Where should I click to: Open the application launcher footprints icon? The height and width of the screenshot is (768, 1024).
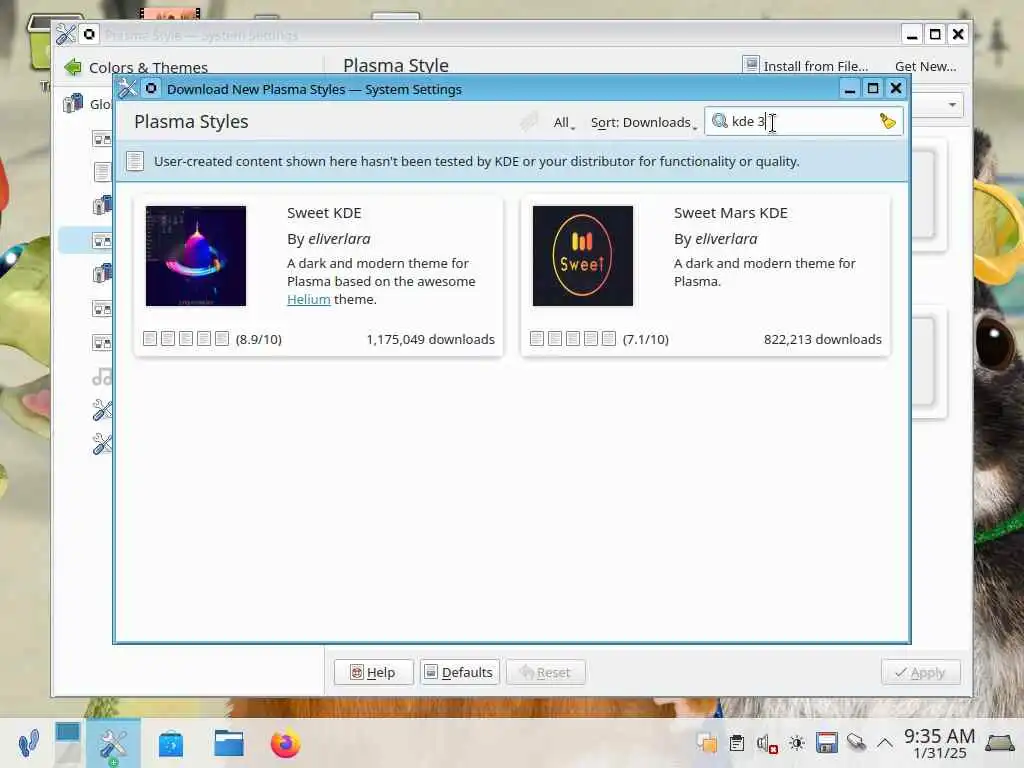(x=28, y=743)
